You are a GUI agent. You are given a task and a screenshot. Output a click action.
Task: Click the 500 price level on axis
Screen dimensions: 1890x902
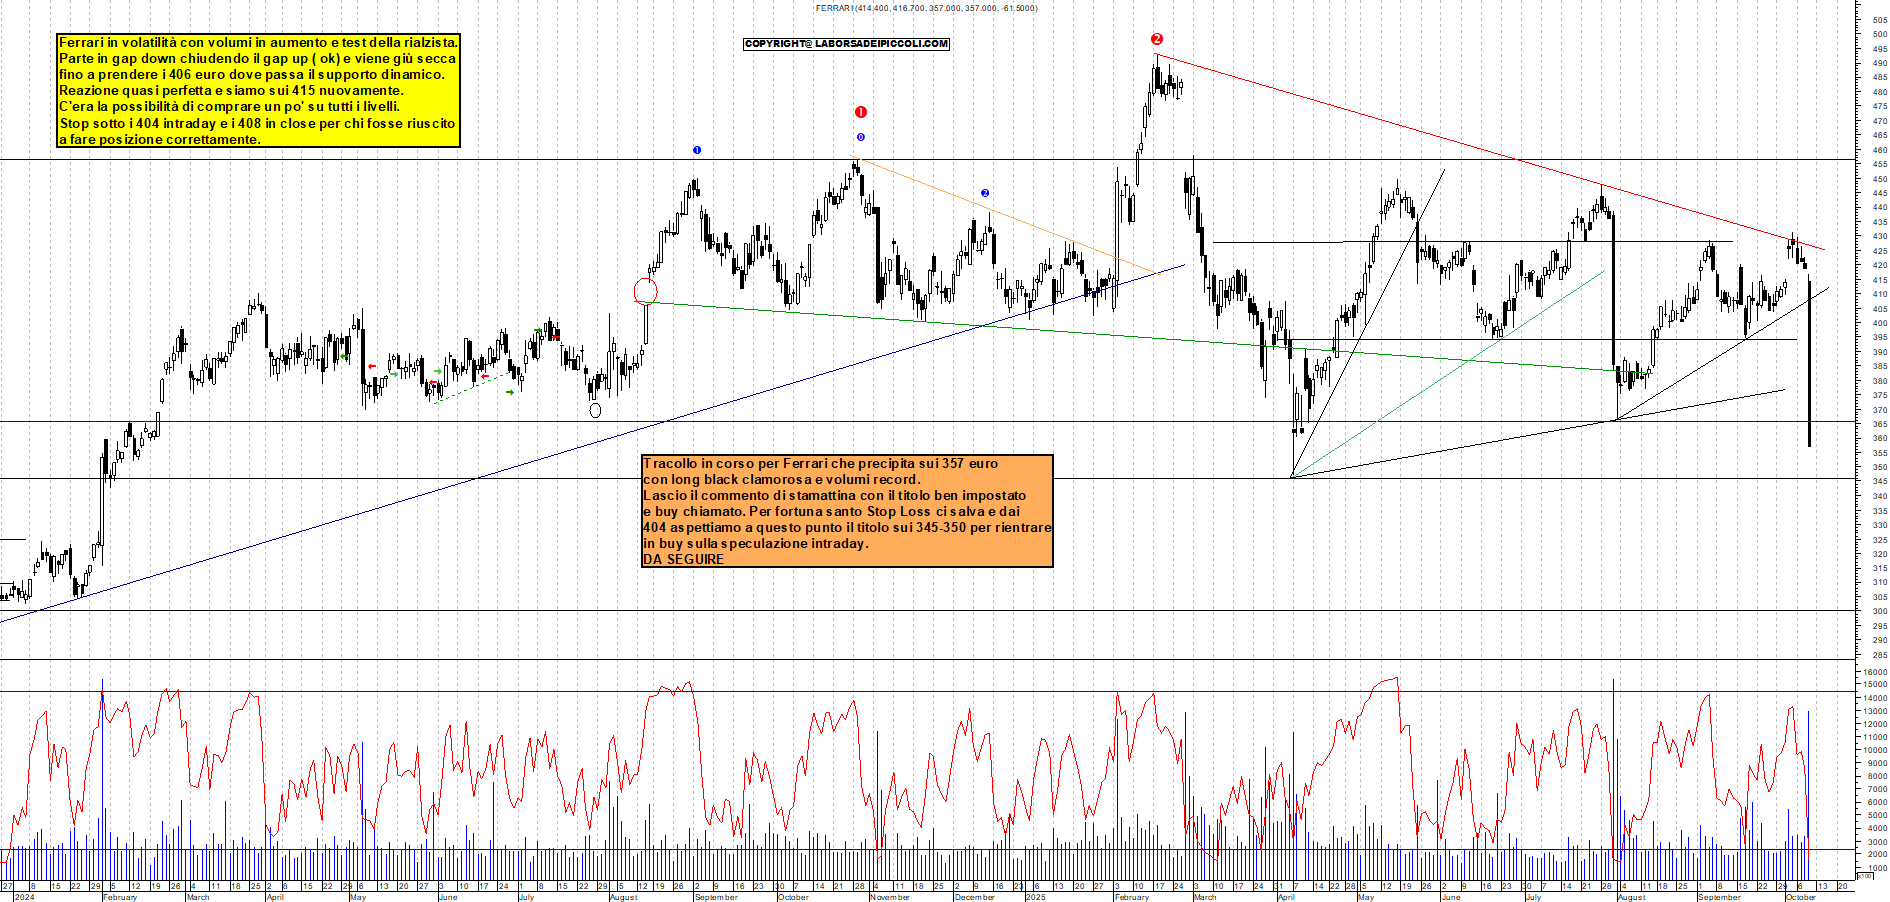(x=1879, y=34)
